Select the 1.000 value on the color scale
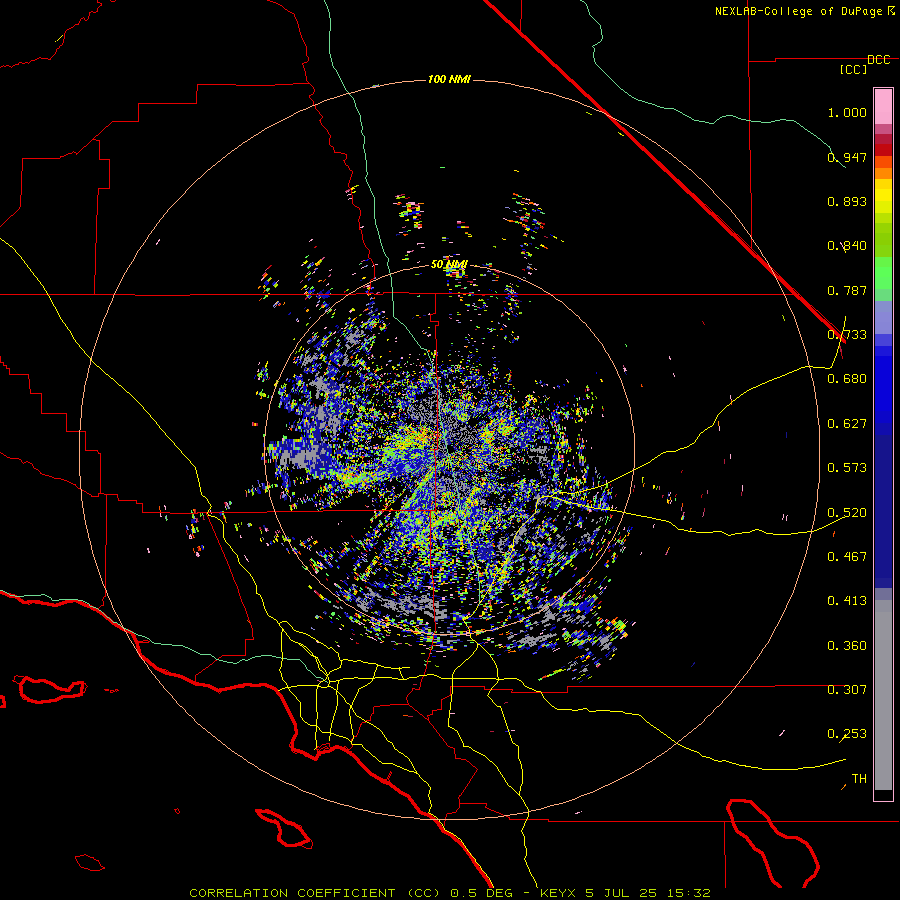Viewport: 900px width, 900px height. pyautogui.click(x=847, y=112)
